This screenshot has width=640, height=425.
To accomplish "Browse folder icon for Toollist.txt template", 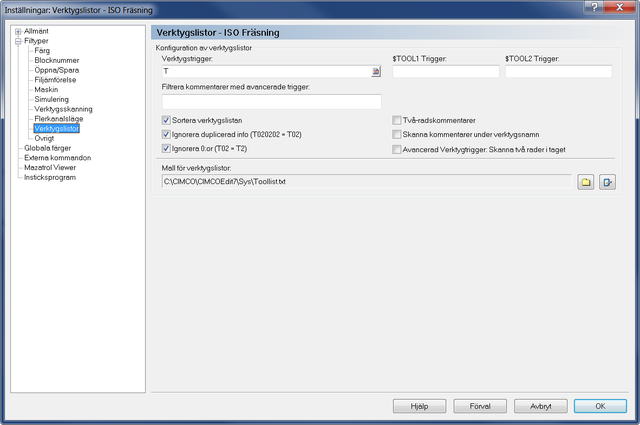I will click(x=586, y=182).
